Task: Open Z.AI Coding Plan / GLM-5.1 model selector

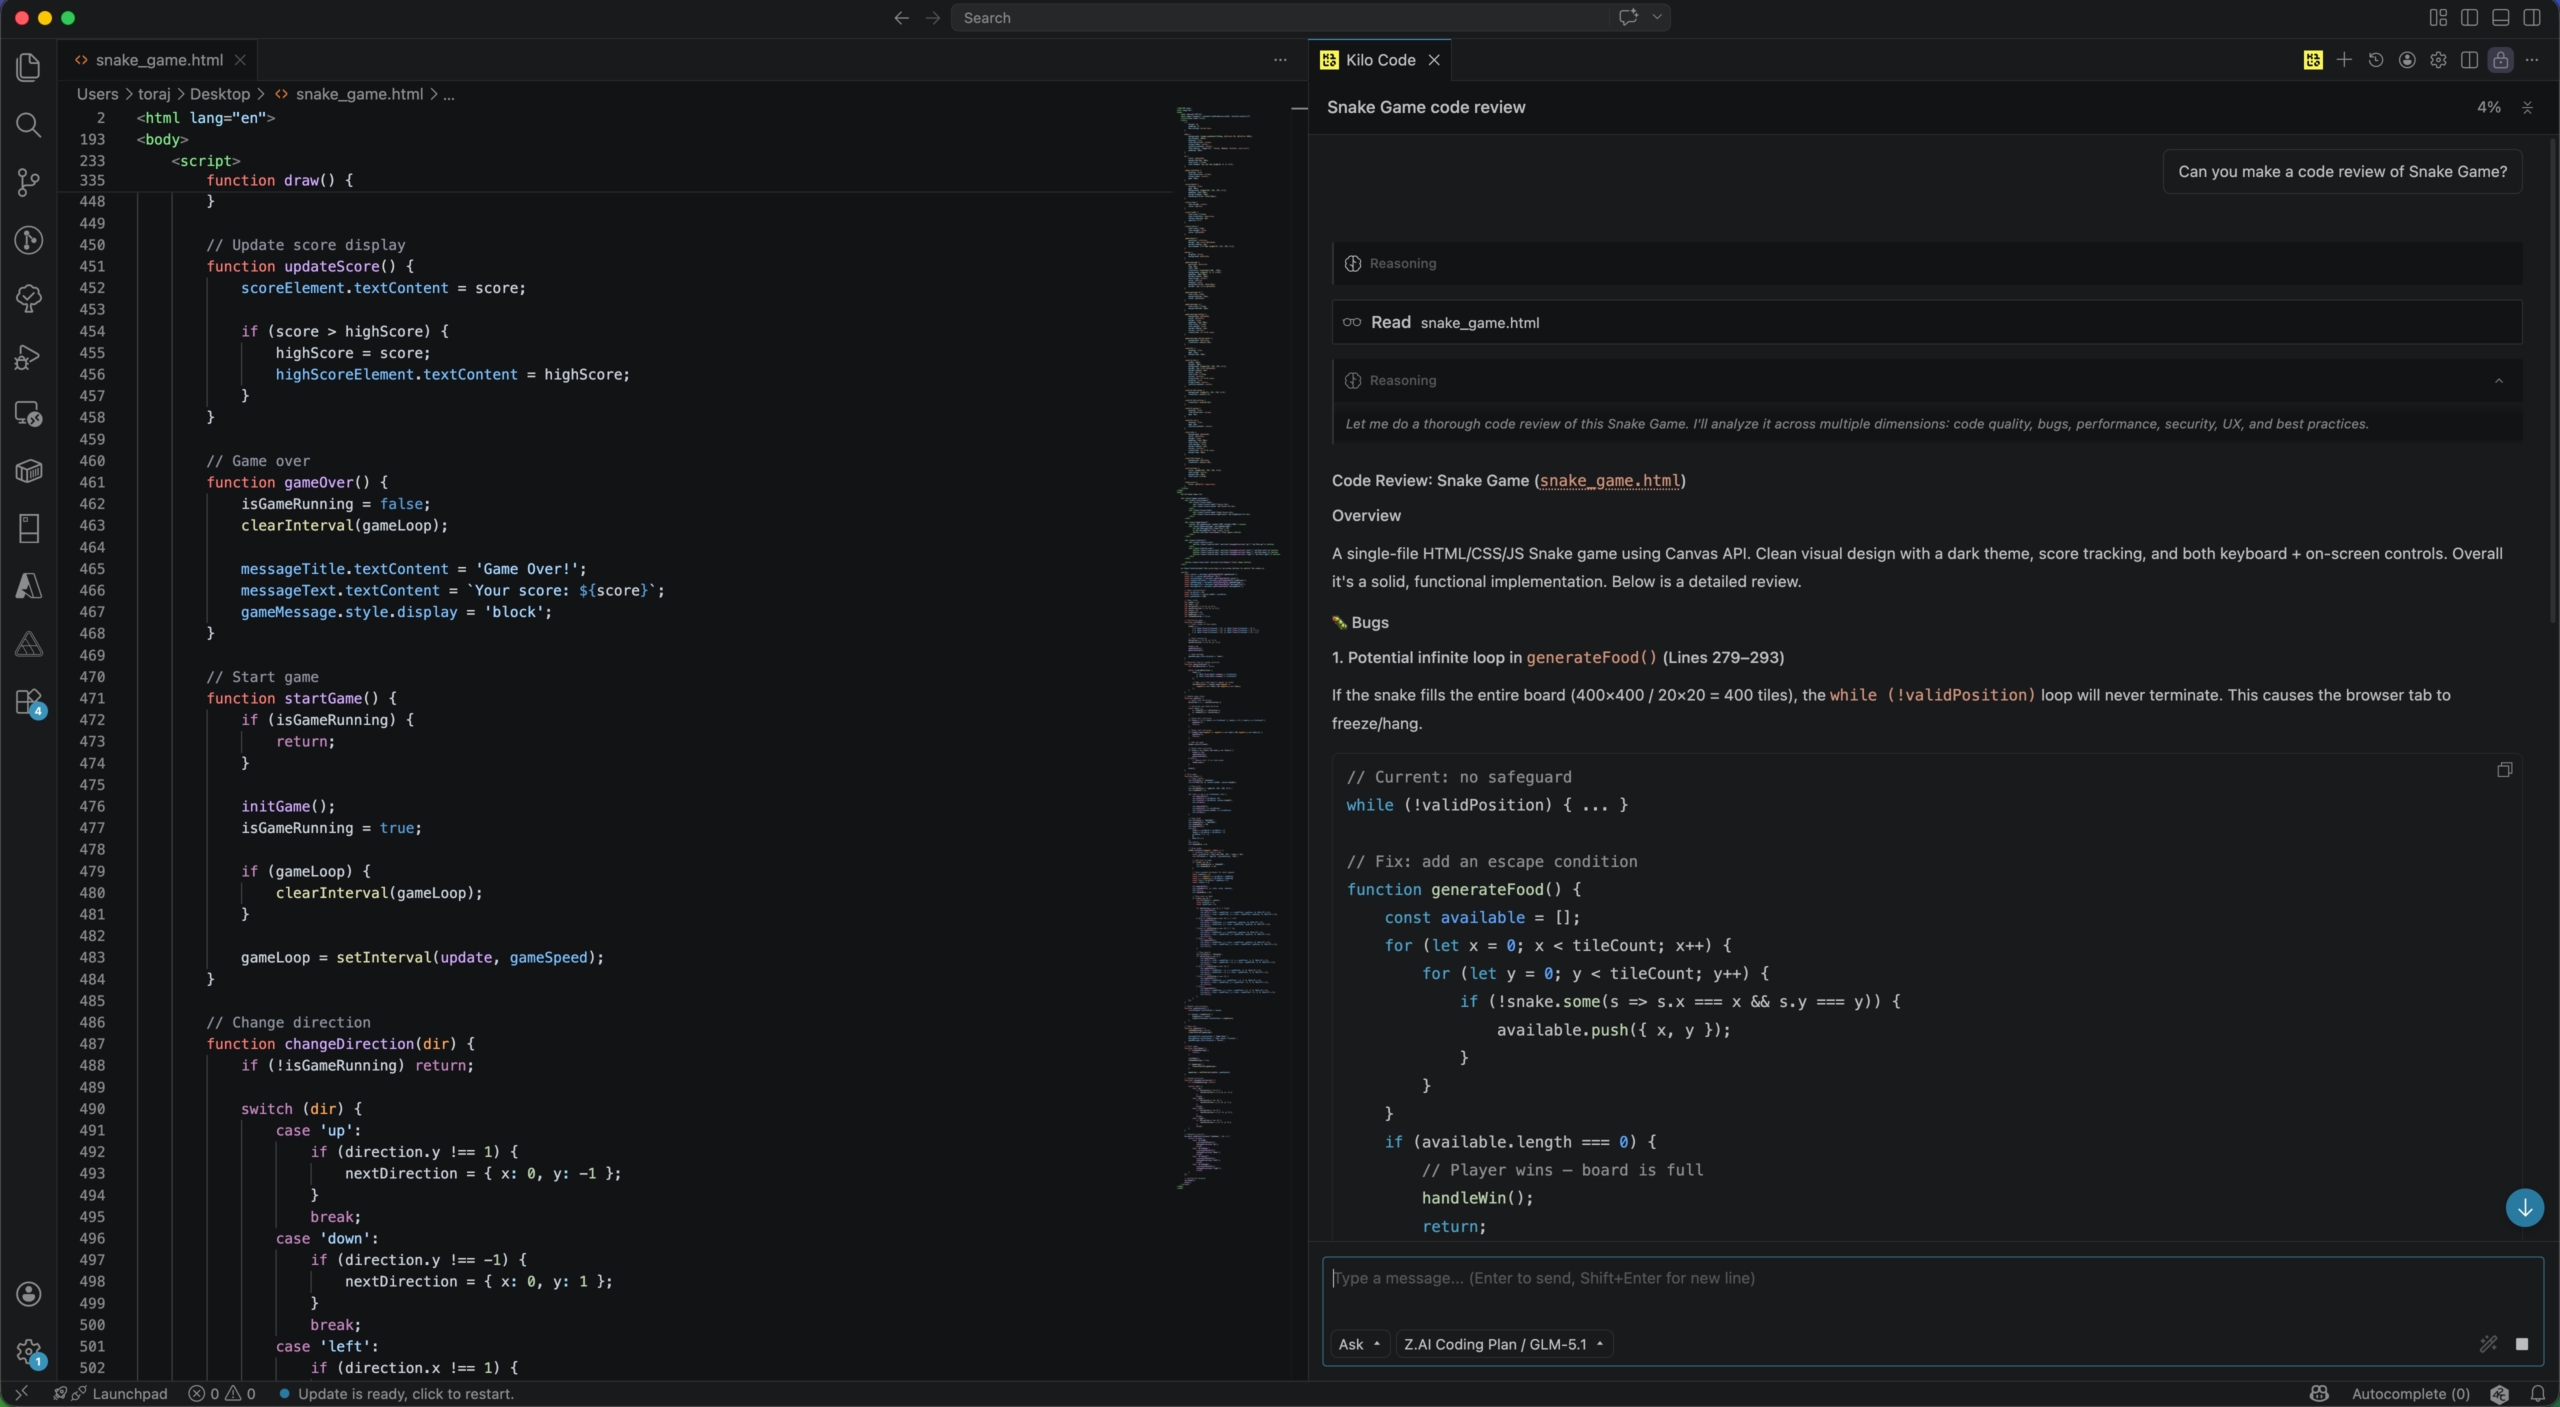Action: 1503,1344
